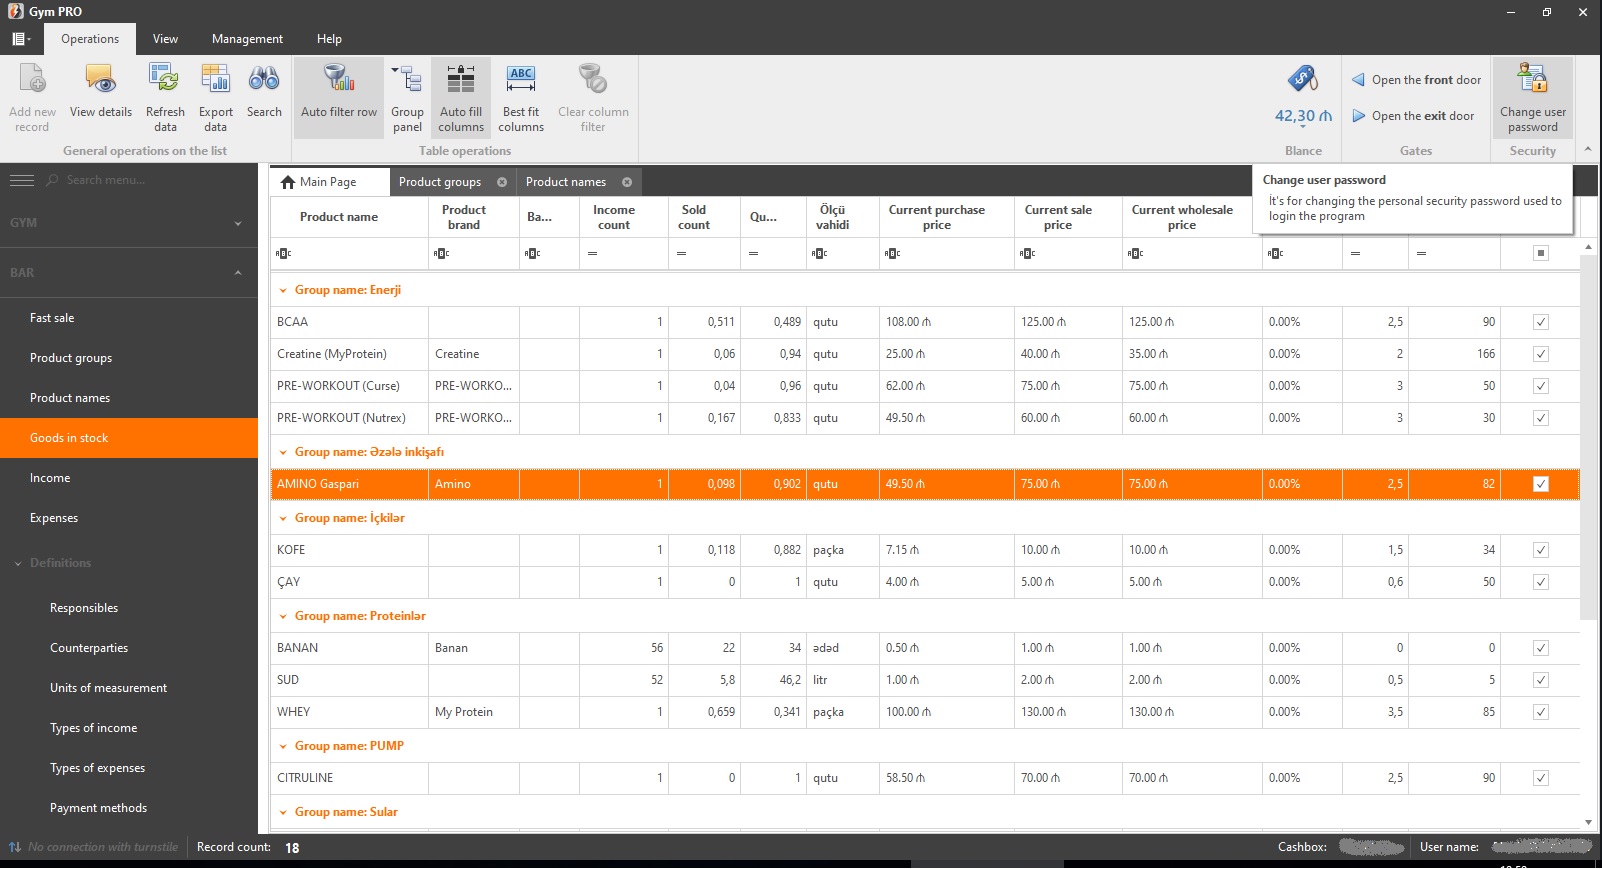Click the Search menu input field
Viewport: 1602px width, 869px height.
point(150,180)
